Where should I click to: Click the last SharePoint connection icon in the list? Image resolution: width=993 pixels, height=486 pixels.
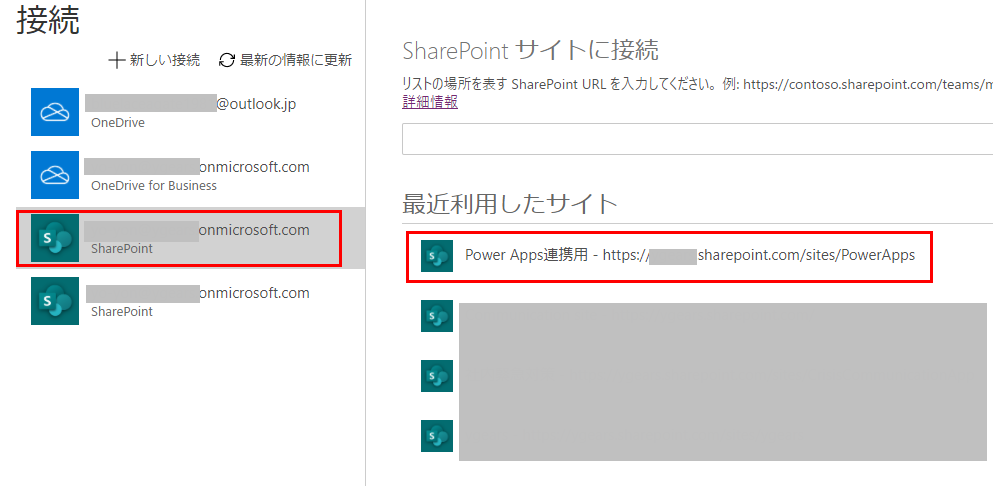(x=55, y=301)
